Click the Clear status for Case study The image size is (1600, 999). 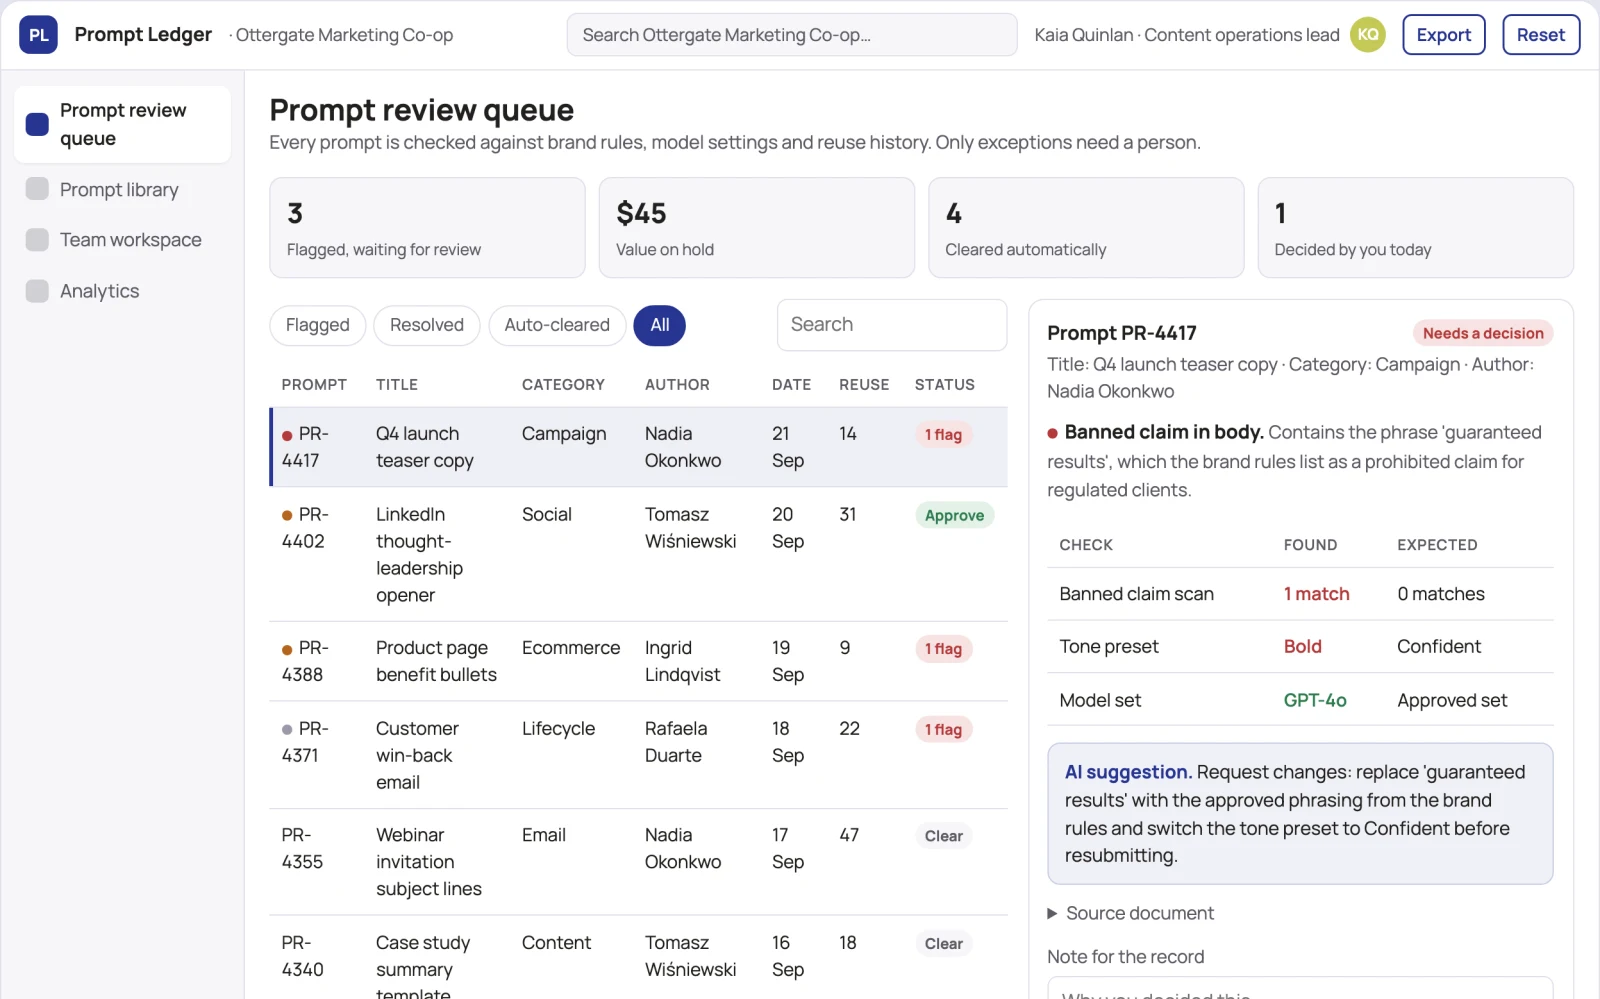[944, 944]
